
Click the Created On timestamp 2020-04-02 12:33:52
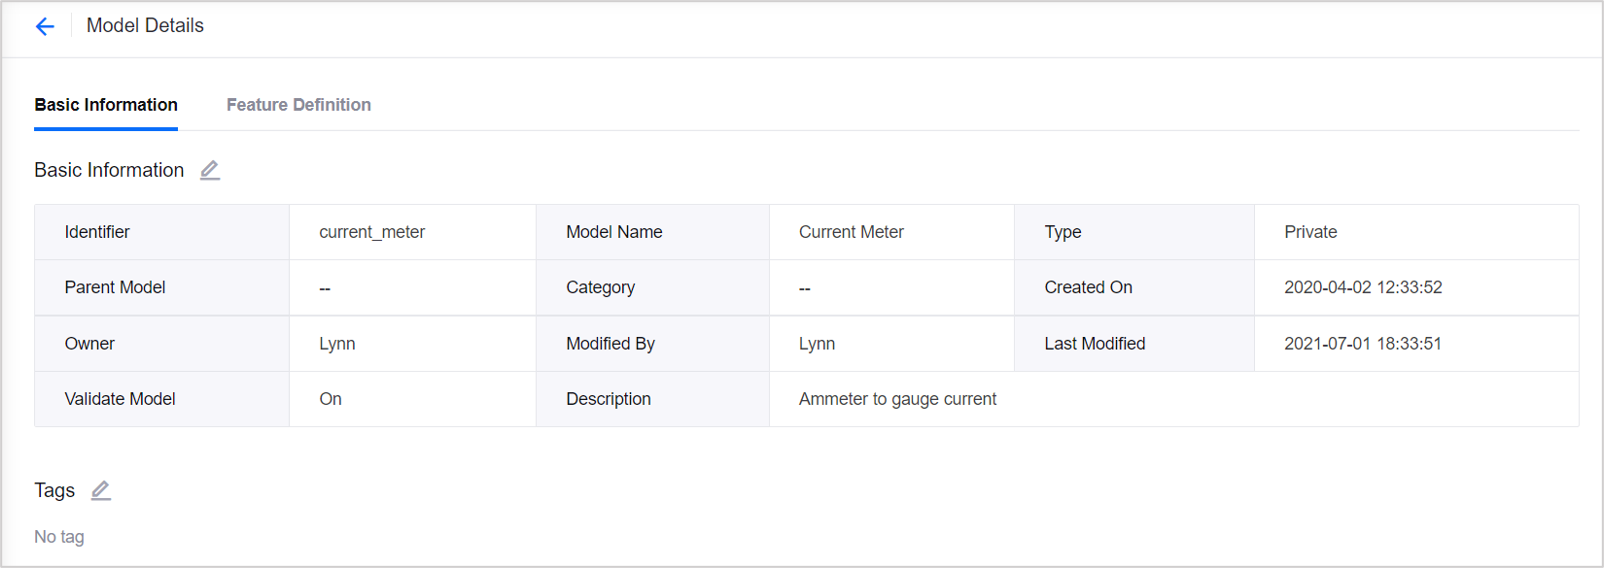(x=1362, y=288)
